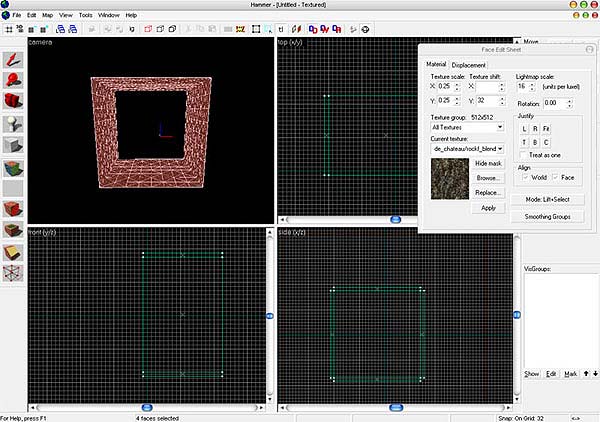Image resolution: width=600 pixels, height=422 pixels.
Task: Enable the Treat as one checkbox
Action: [522, 155]
